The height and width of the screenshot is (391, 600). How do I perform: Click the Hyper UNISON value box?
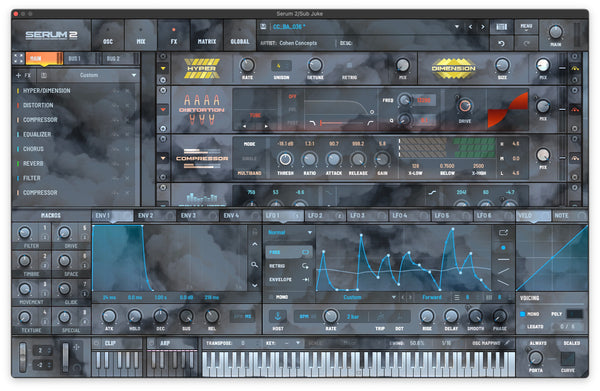[x=281, y=66]
